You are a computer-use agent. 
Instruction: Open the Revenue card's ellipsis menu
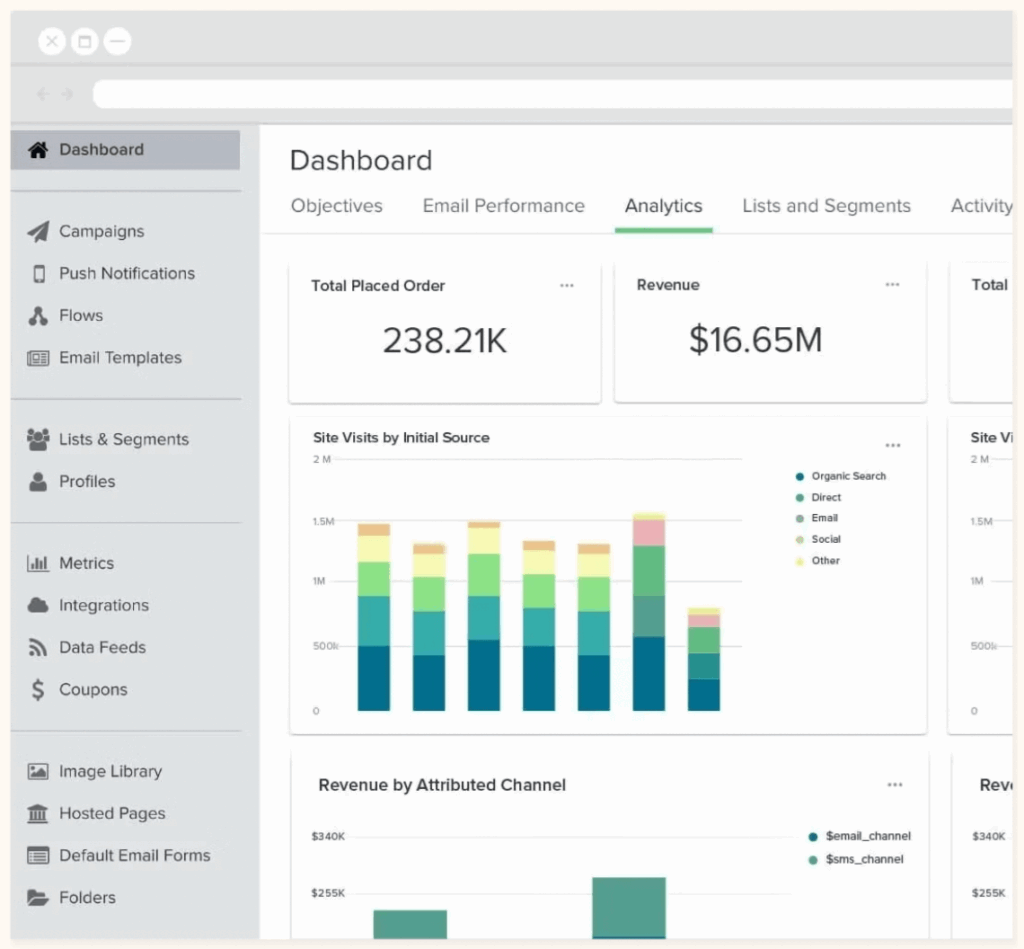tap(892, 284)
